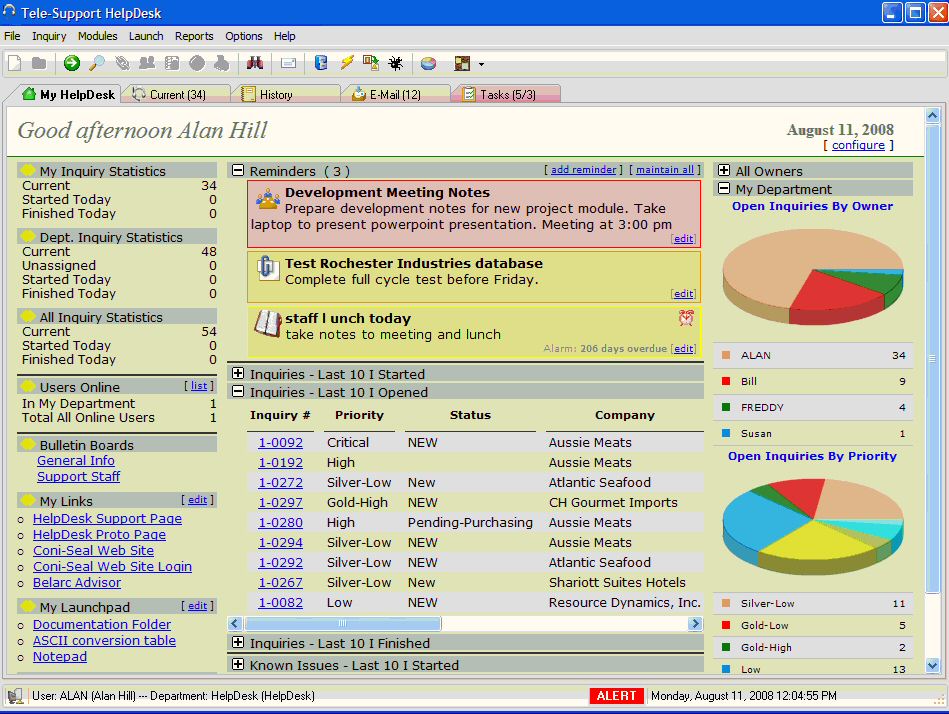Viewport: 949px width, 714px height.
Task: Click the yellow lightning bolt toolbar icon
Action: click(347, 63)
